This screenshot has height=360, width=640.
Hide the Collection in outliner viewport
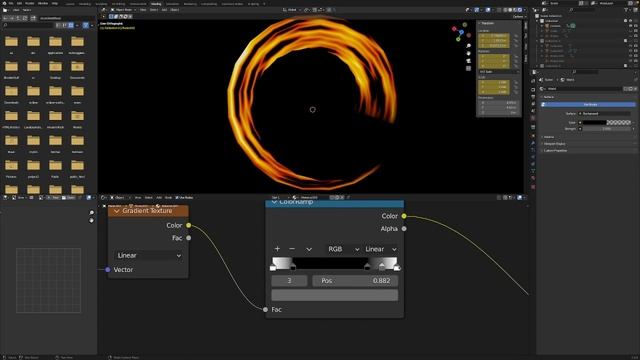630,21
